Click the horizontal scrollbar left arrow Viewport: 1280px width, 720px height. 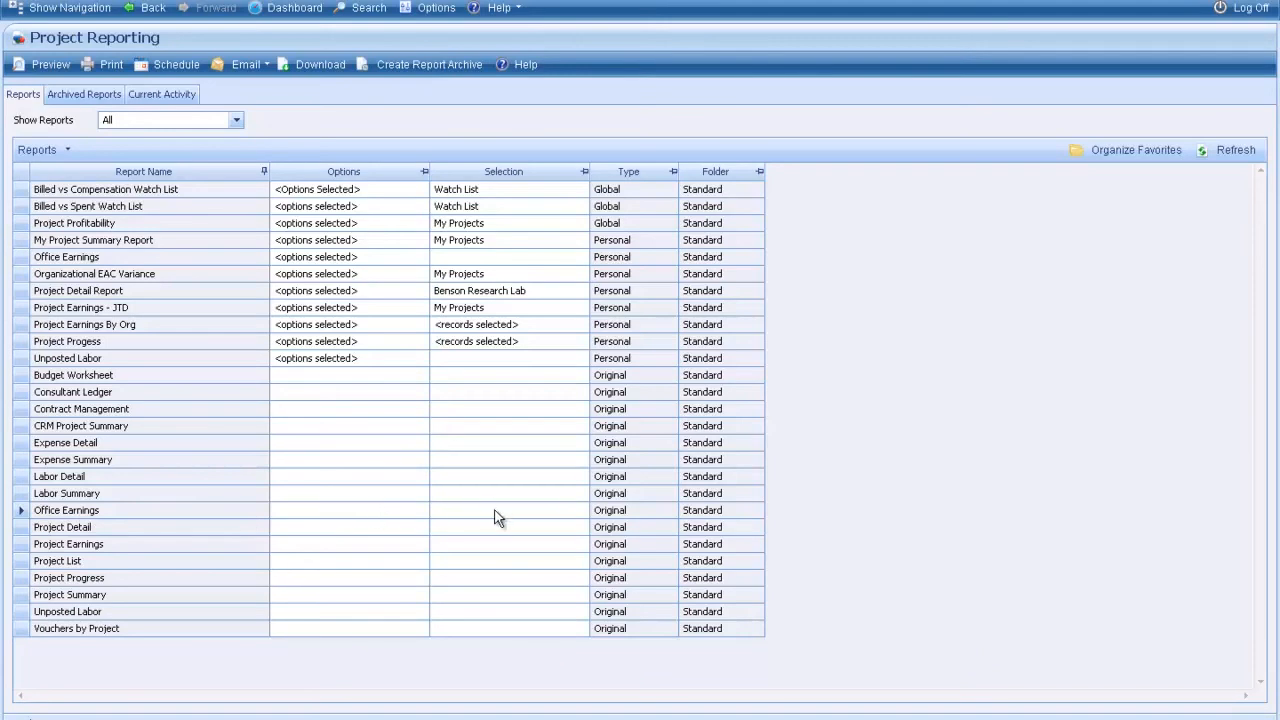pyautogui.click(x=20, y=696)
